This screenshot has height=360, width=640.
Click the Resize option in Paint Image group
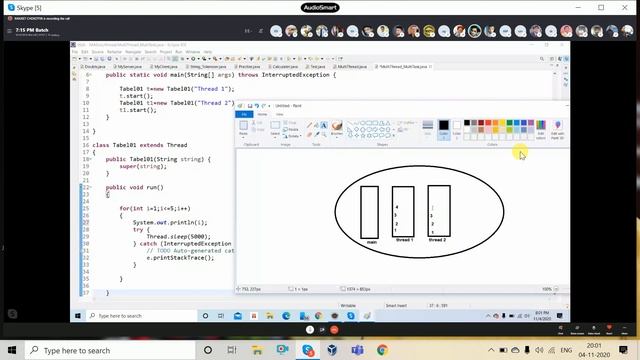[x=291, y=129]
